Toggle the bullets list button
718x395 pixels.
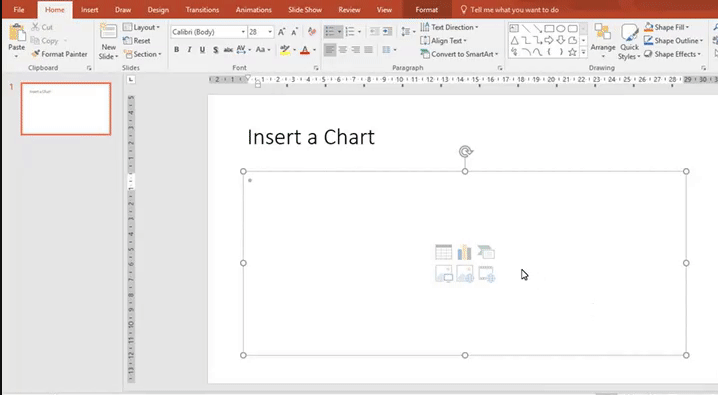tap(330, 32)
